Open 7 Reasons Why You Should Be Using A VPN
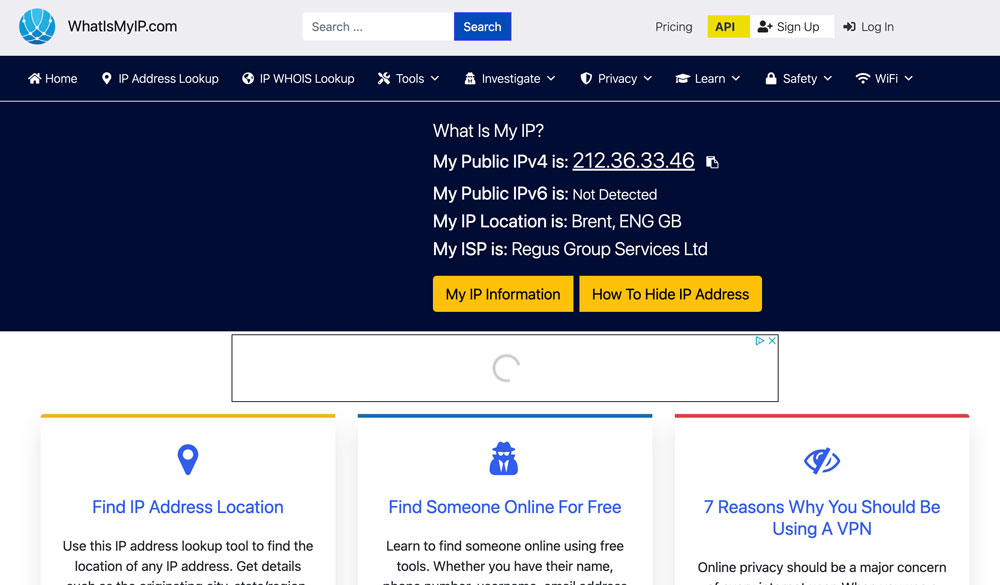1000x585 pixels. 822,517
